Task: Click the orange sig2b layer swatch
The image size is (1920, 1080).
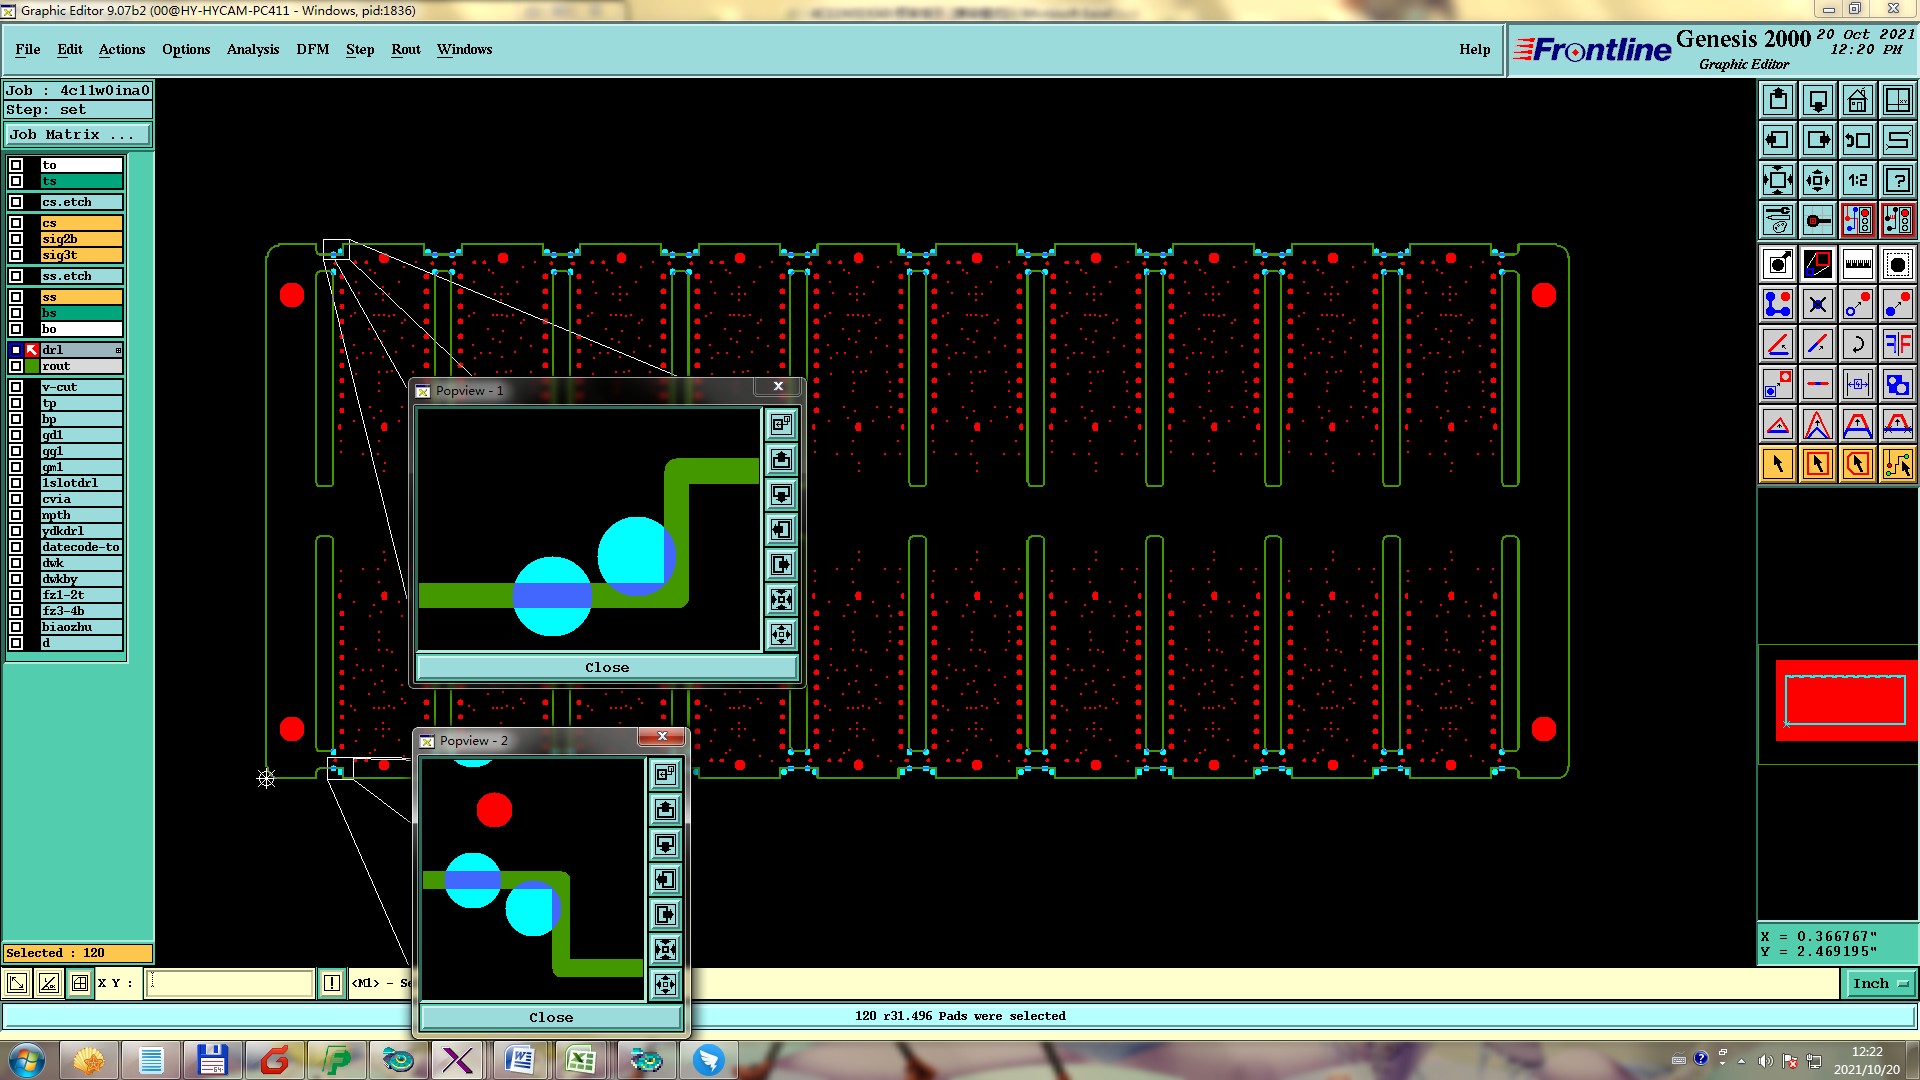Action: point(81,239)
